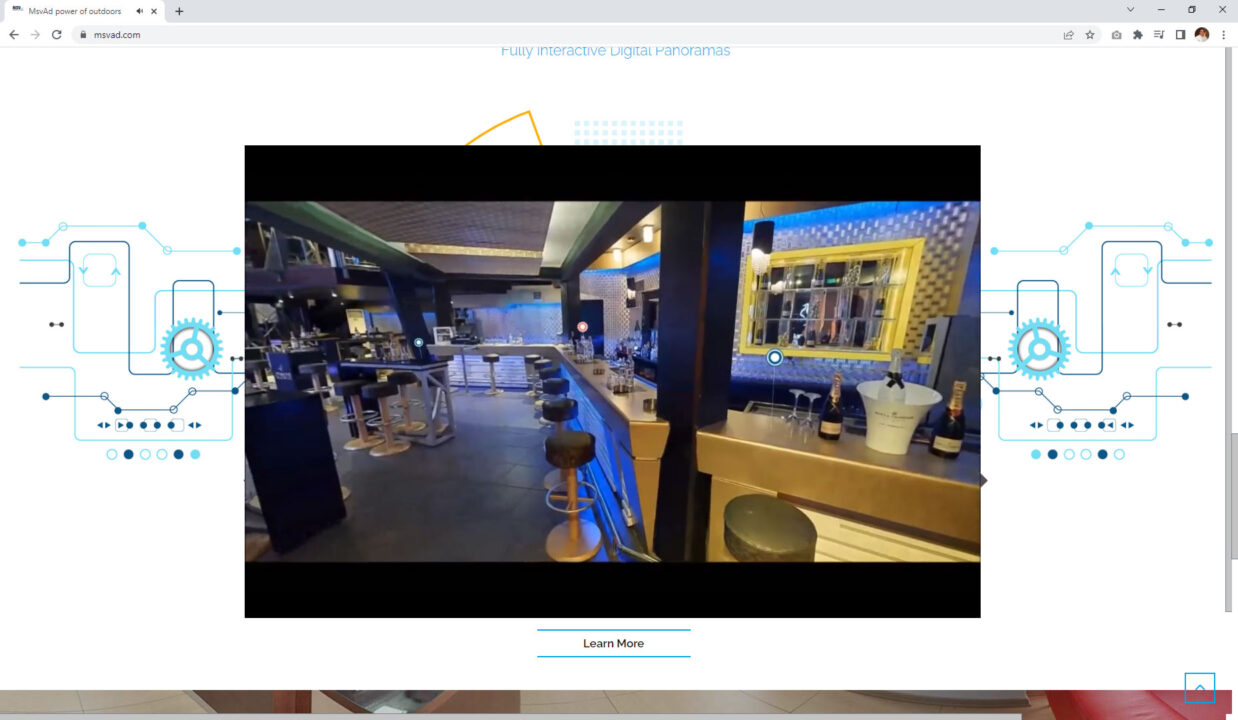This screenshot has height=720, width=1238.
Task: Bookmark this page with the star icon
Action: pos(1090,34)
